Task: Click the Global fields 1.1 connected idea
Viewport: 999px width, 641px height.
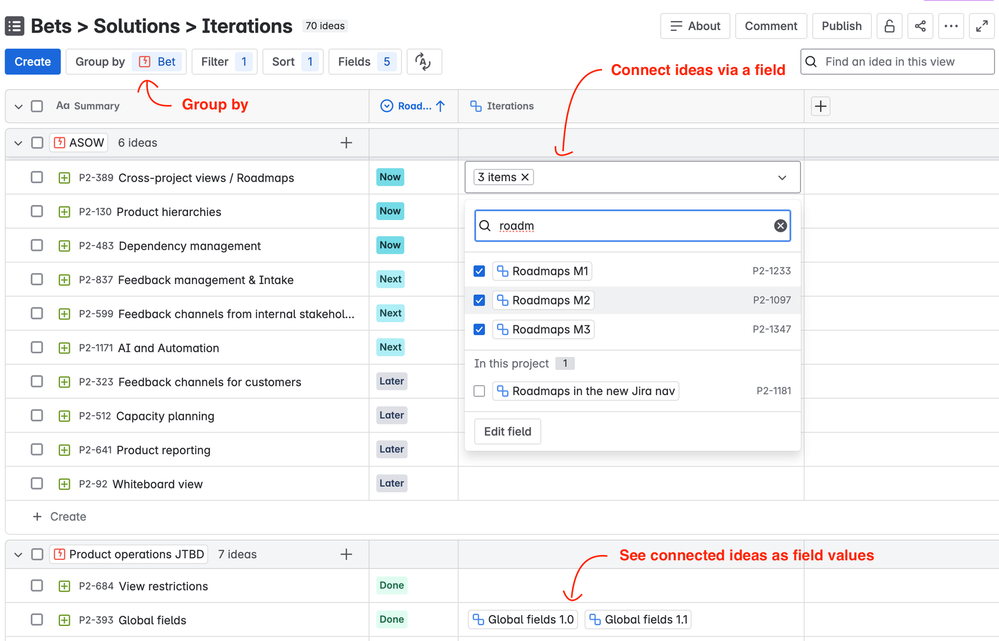Action: 638,619
